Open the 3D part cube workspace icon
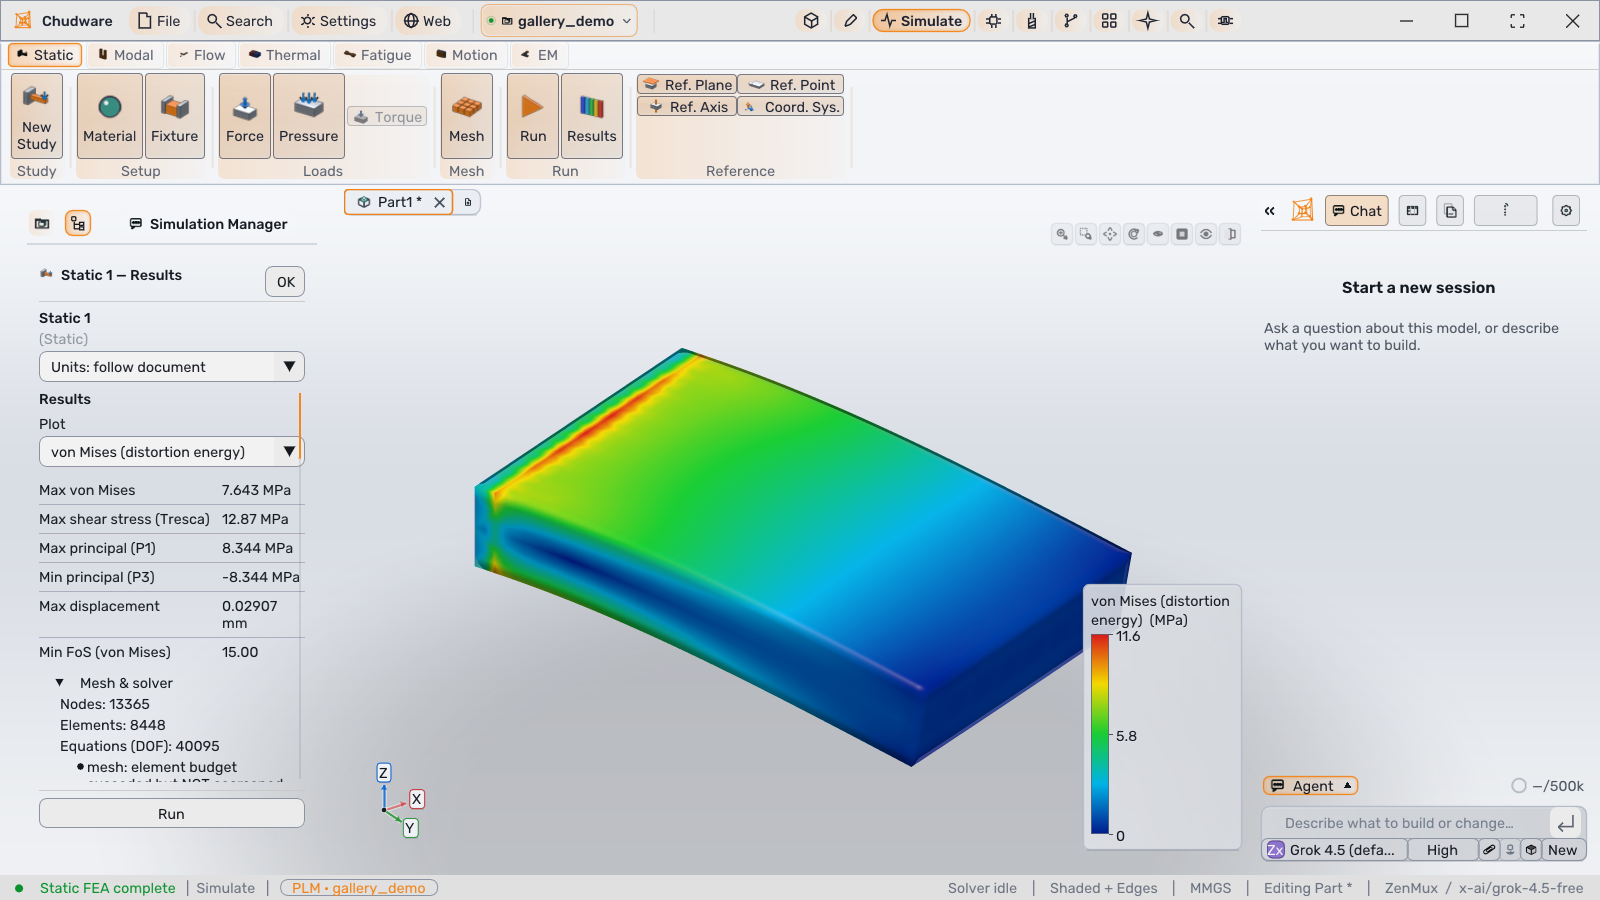The height and width of the screenshot is (900, 1600). coord(811,20)
